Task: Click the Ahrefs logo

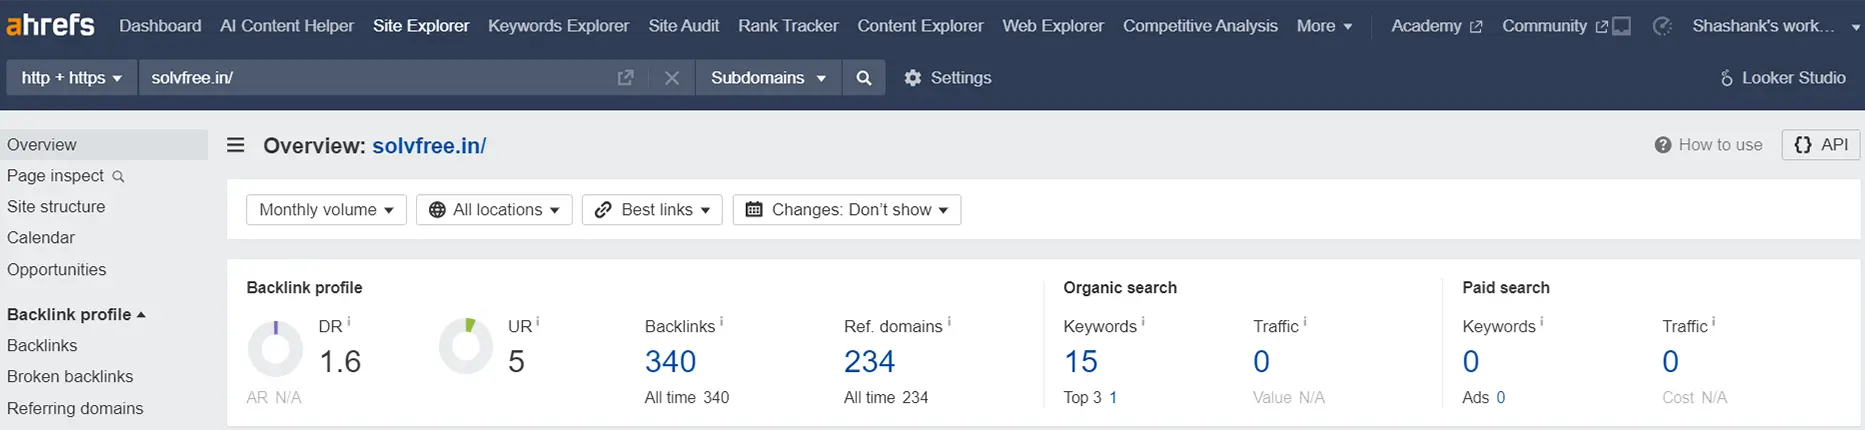Action: tap(50, 24)
